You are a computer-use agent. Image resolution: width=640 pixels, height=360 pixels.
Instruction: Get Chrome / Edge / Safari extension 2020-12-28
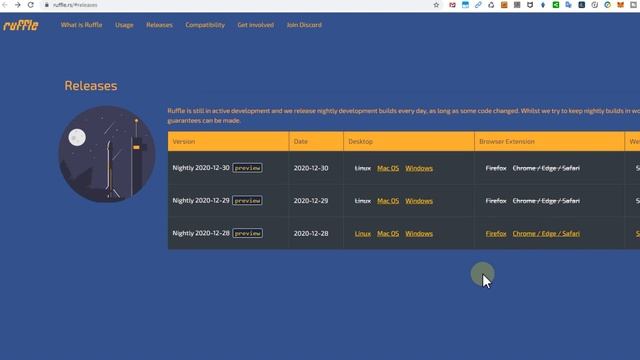click(546, 233)
